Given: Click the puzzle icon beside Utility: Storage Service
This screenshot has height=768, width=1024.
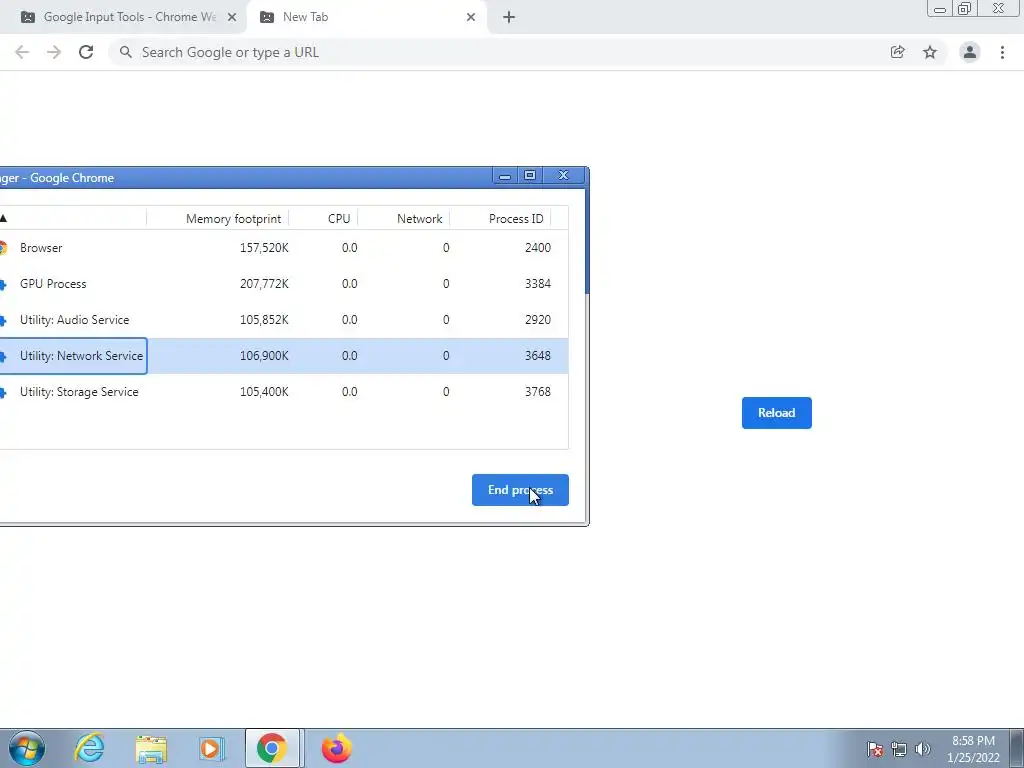Looking at the screenshot, I should pos(3,392).
